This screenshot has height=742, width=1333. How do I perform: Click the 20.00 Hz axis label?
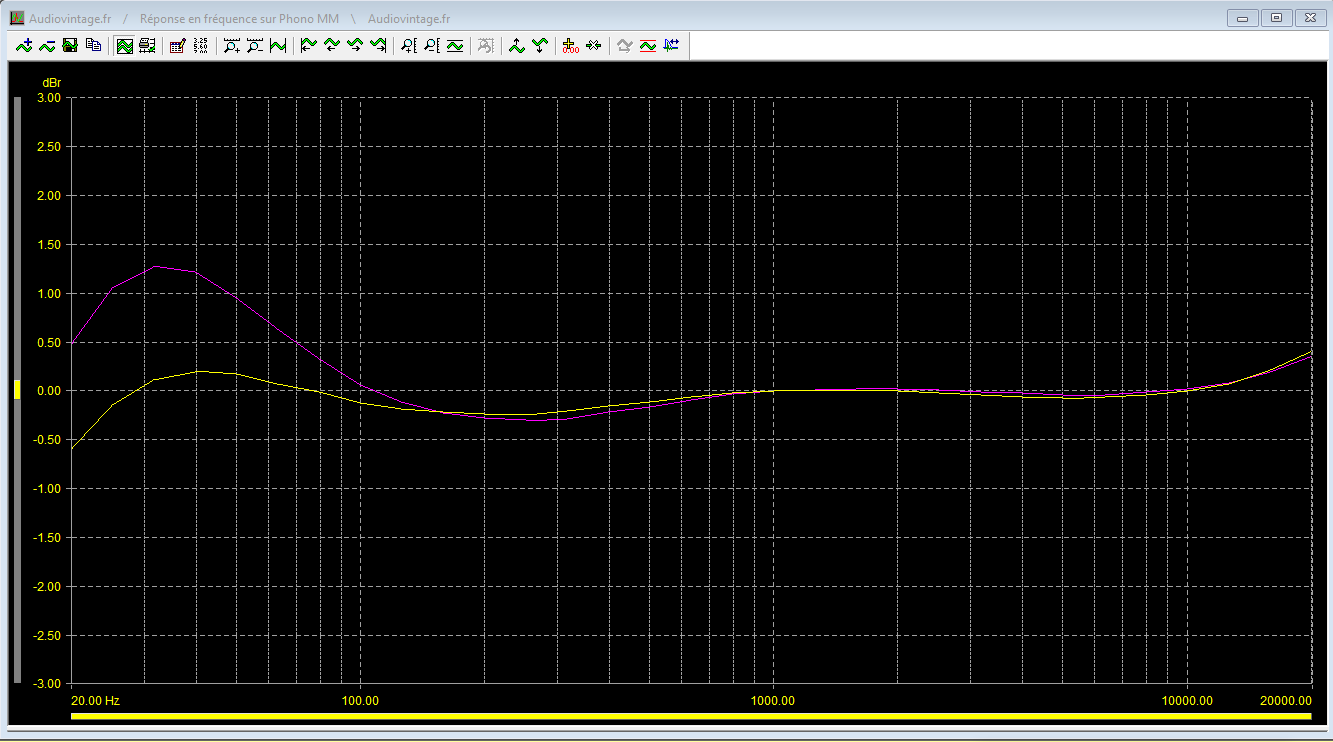coord(96,701)
